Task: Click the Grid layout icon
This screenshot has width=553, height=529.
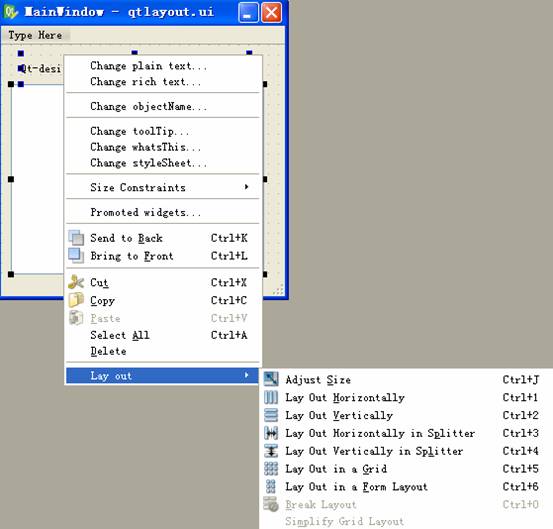Action: [x=271, y=469]
